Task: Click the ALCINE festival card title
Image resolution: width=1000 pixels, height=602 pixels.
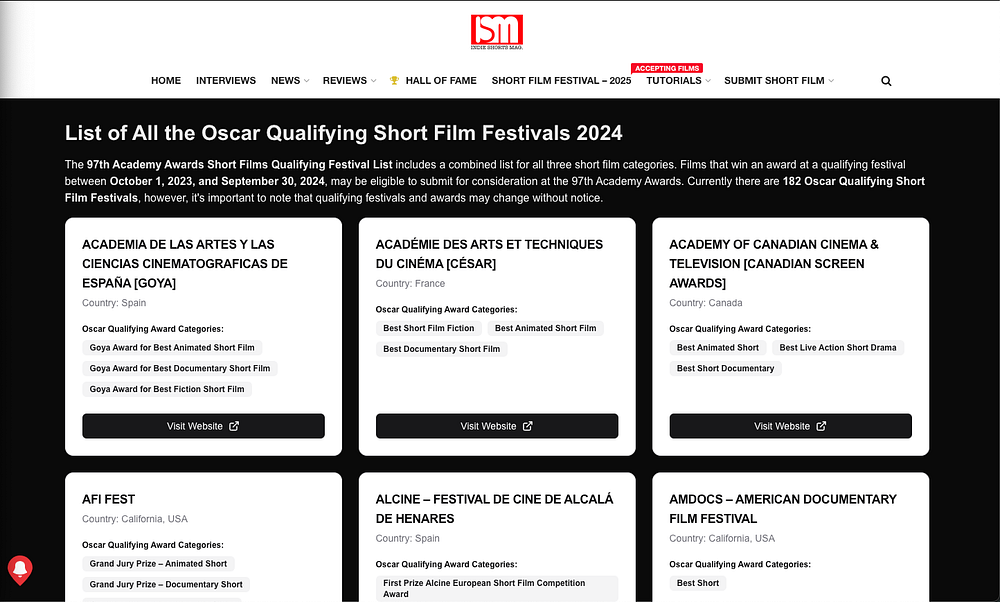Action: (x=494, y=509)
